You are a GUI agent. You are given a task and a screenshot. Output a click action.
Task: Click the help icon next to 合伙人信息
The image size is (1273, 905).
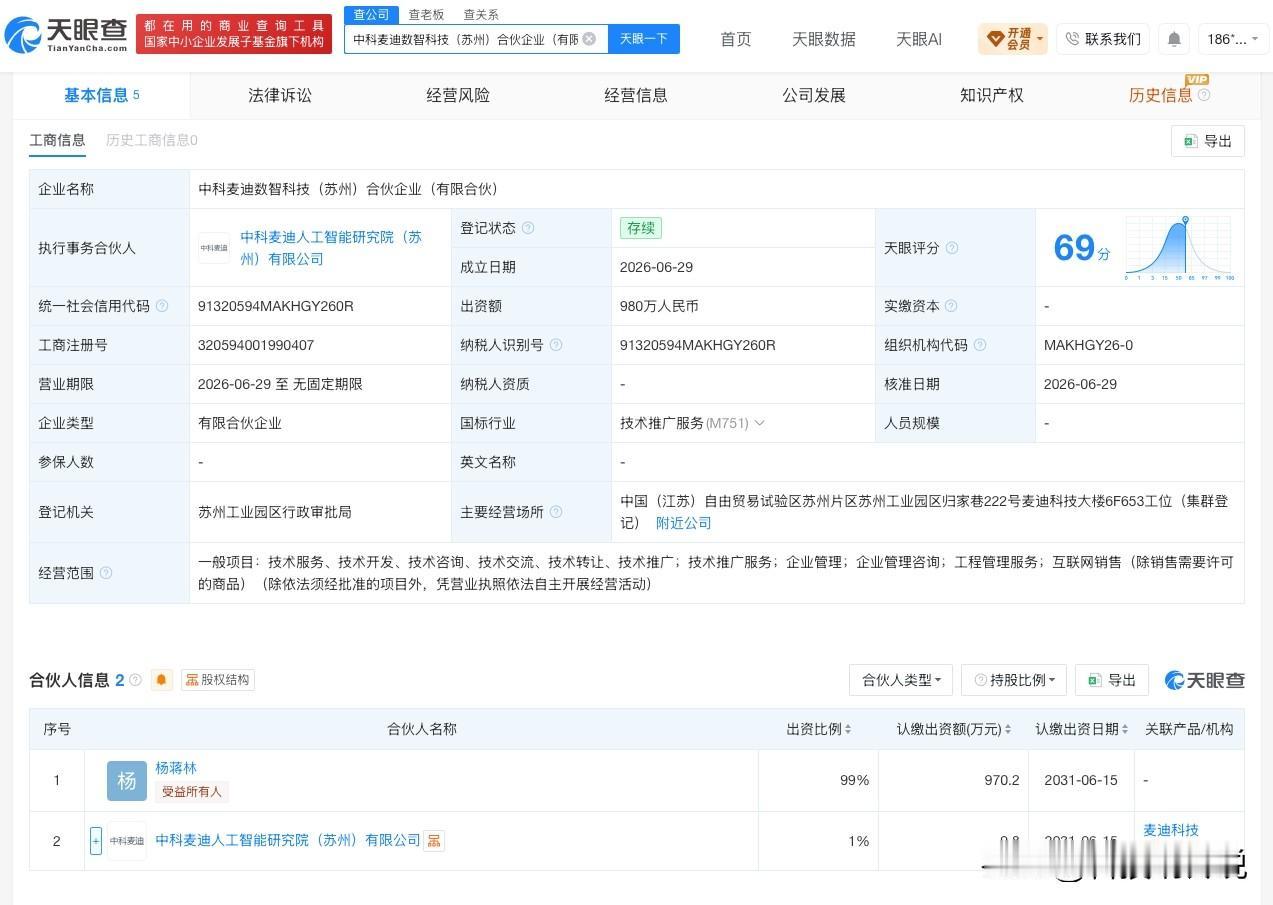[x=136, y=680]
